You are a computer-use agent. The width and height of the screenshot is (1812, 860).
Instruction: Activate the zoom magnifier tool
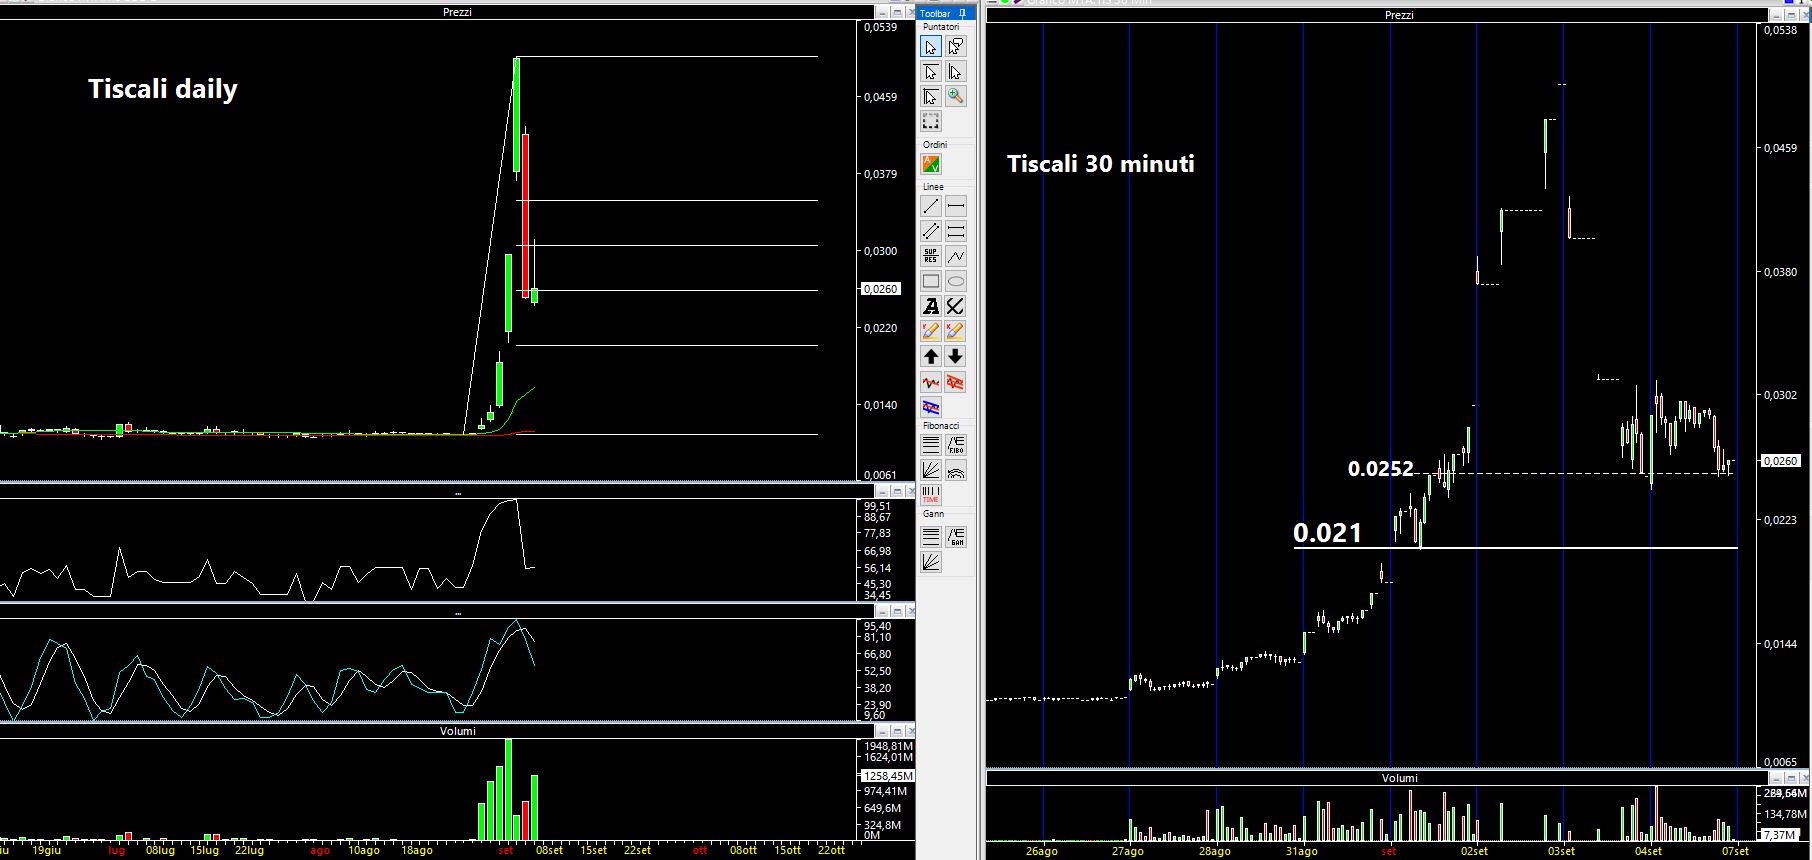956,97
